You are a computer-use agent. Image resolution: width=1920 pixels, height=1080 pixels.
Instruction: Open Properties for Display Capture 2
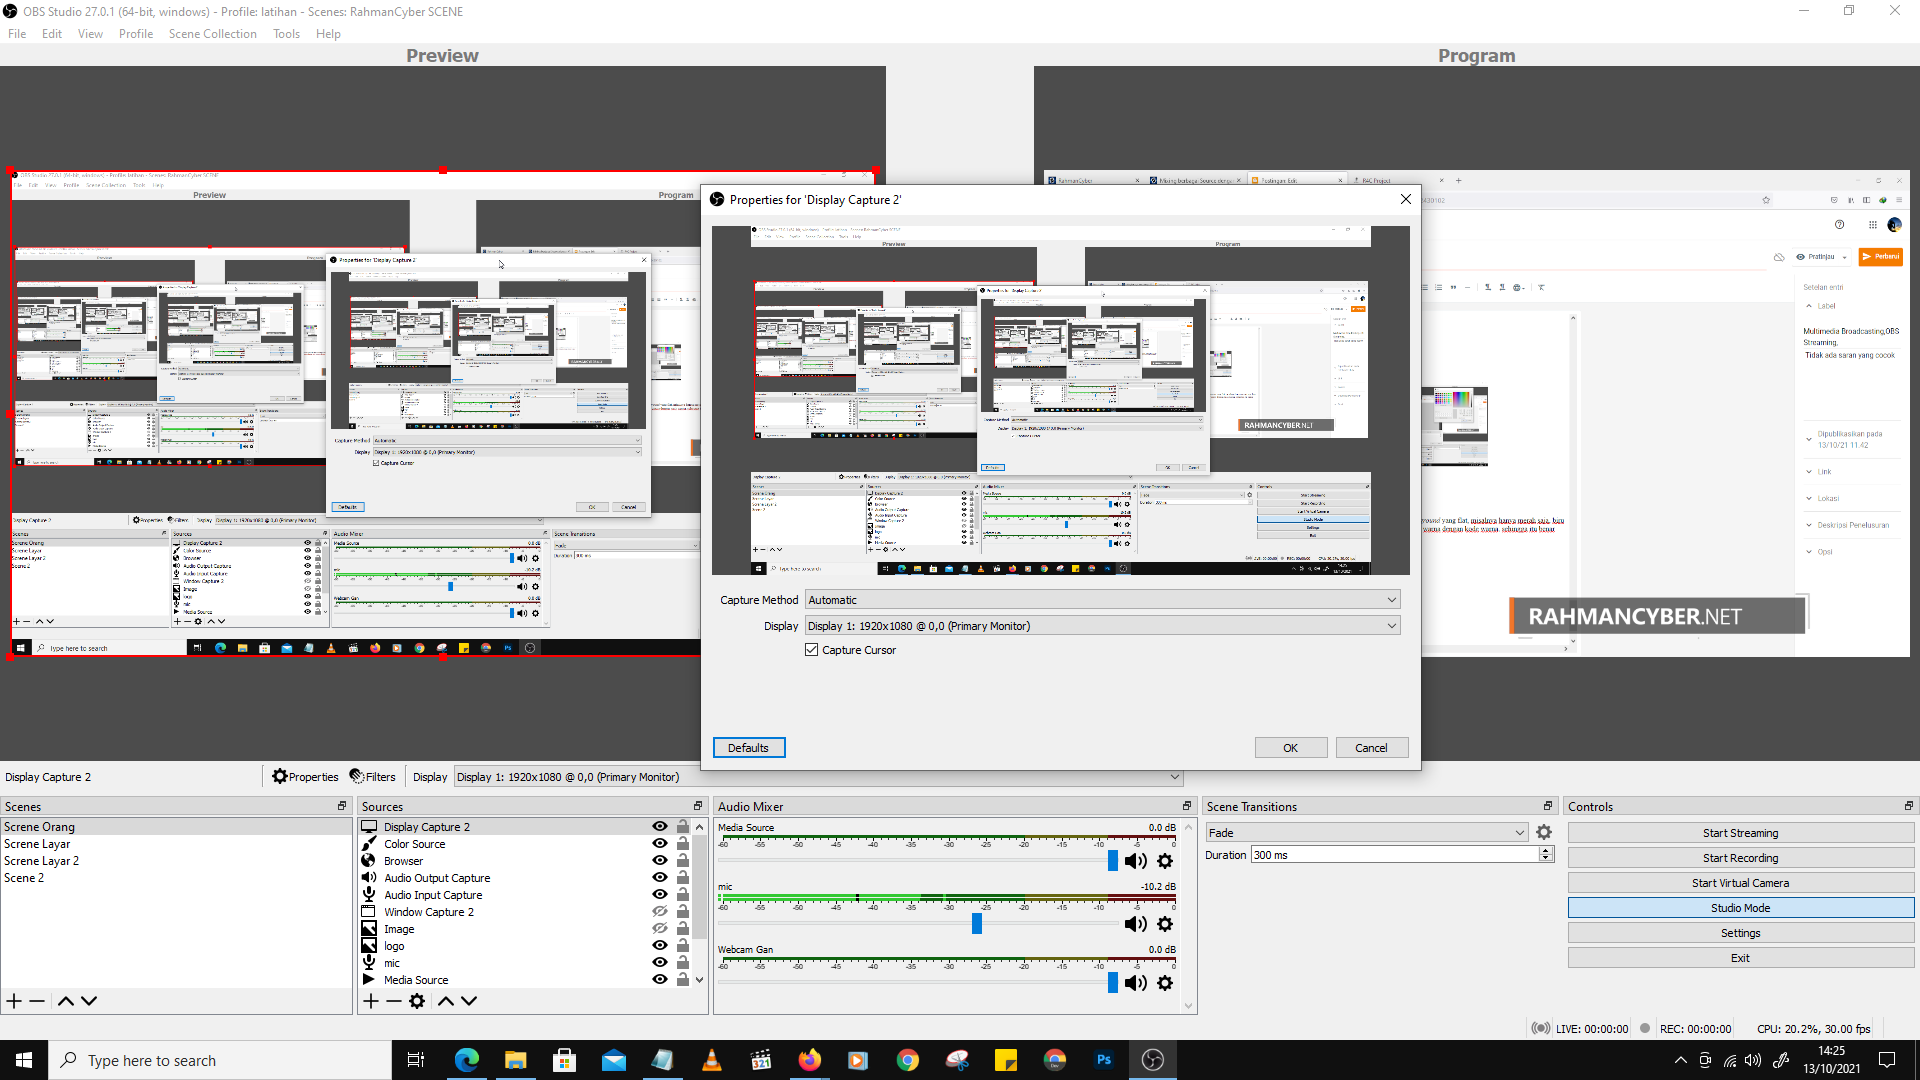(305, 776)
